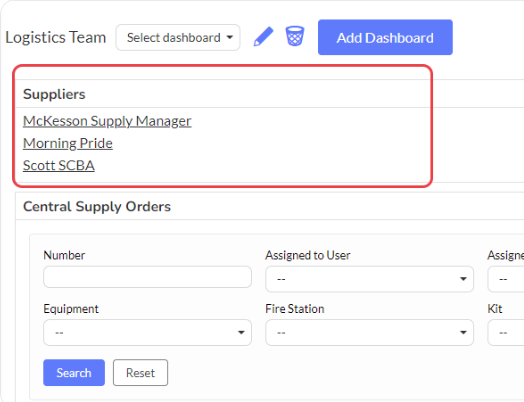Image resolution: width=524 pixels, height=402 pixels.
Task: Click the Reset button
Action: (140, 373)
